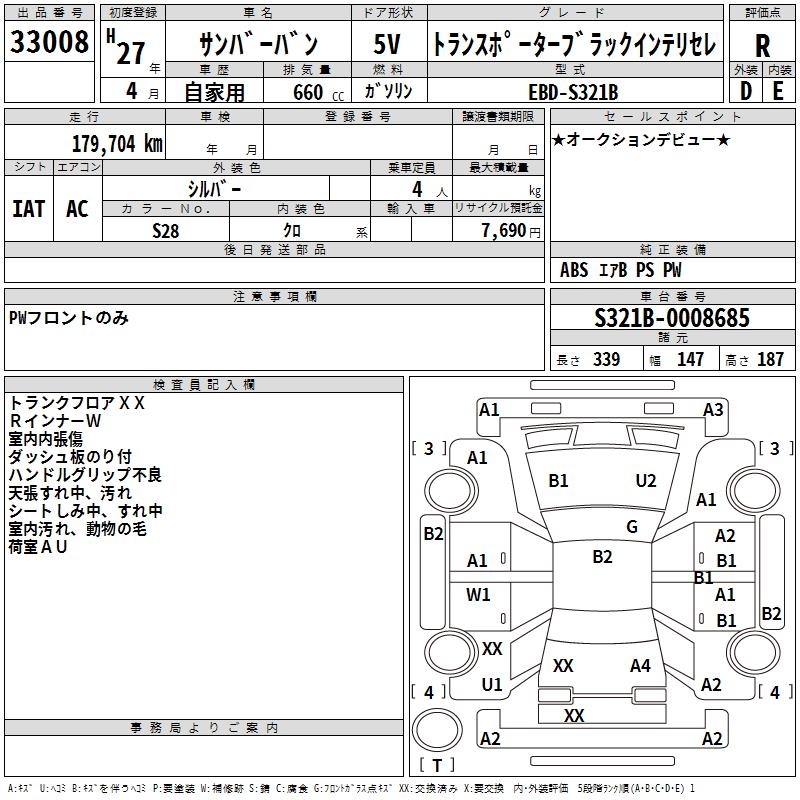
Task: Click inspector note 室内内張傷
Action: [x=45, y=439]
